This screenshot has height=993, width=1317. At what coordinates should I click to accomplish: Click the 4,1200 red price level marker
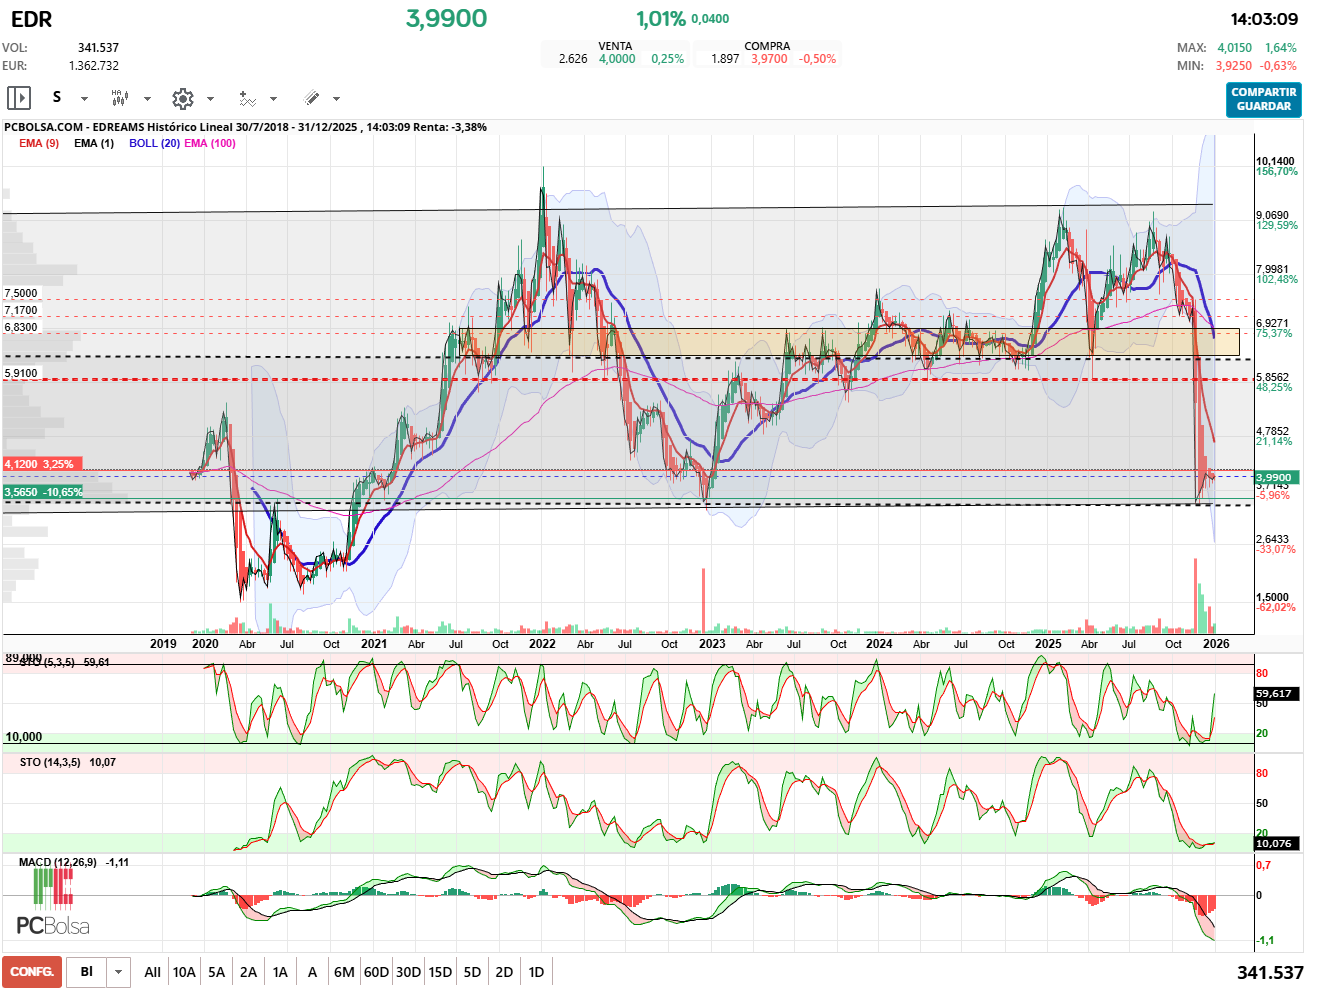pyautogui.click(x=38, y=464)
